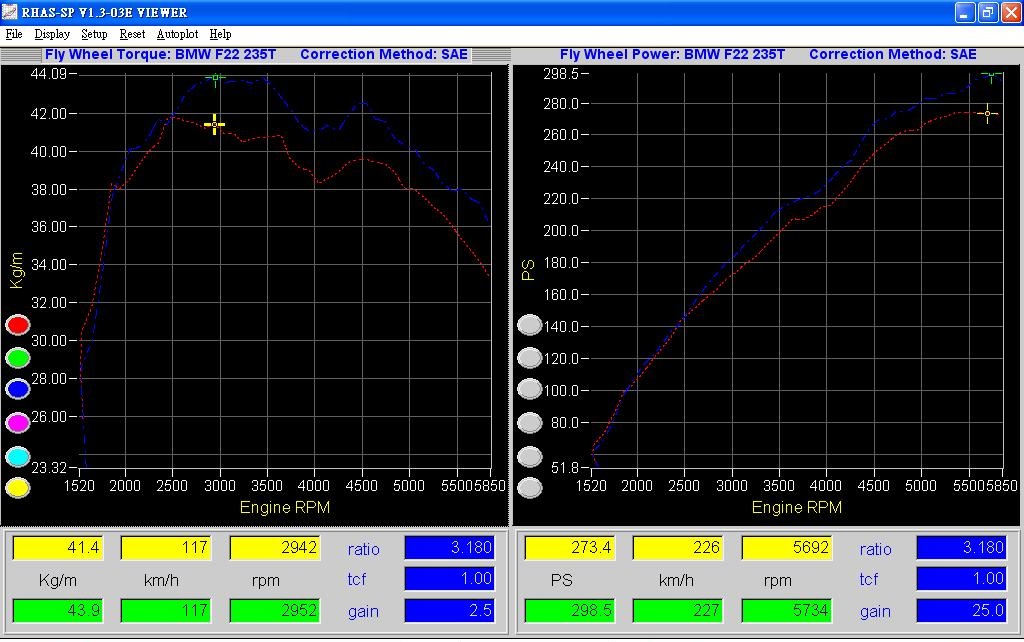
Task: Click the topmost gray curve selector on power panel
Action: pos(530,324)
